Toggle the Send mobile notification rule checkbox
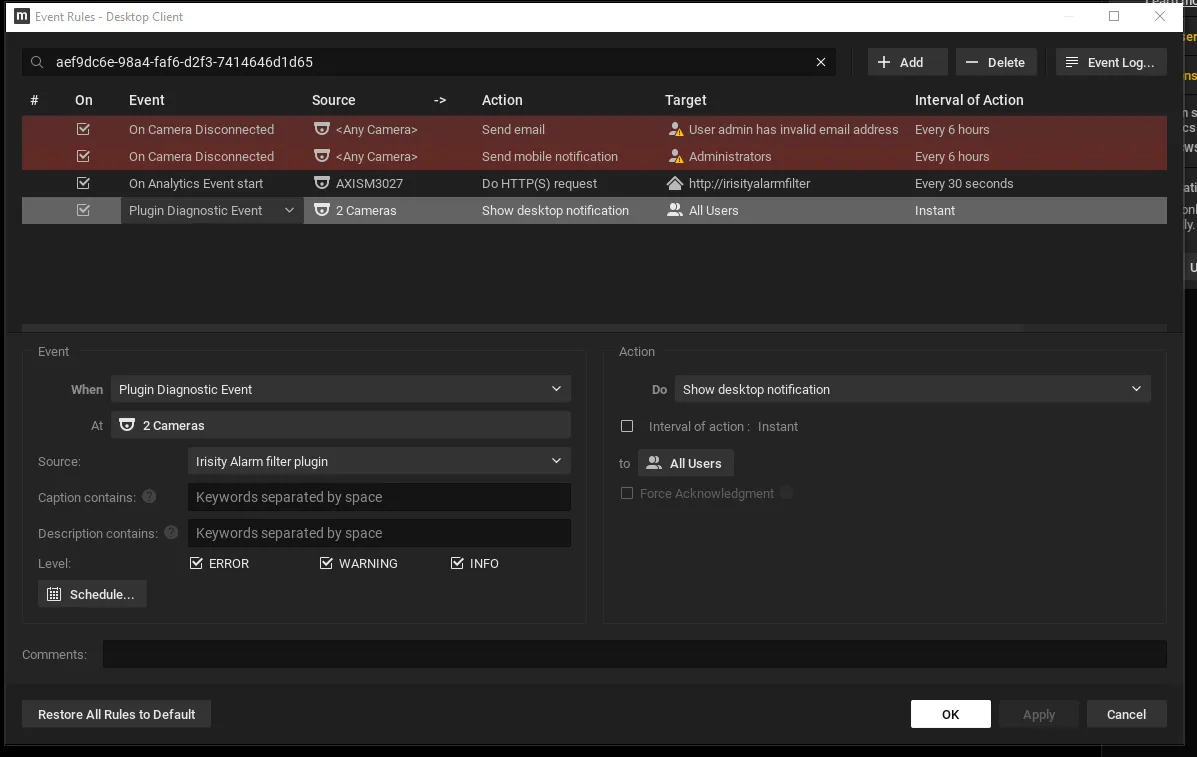 point(83,156)
